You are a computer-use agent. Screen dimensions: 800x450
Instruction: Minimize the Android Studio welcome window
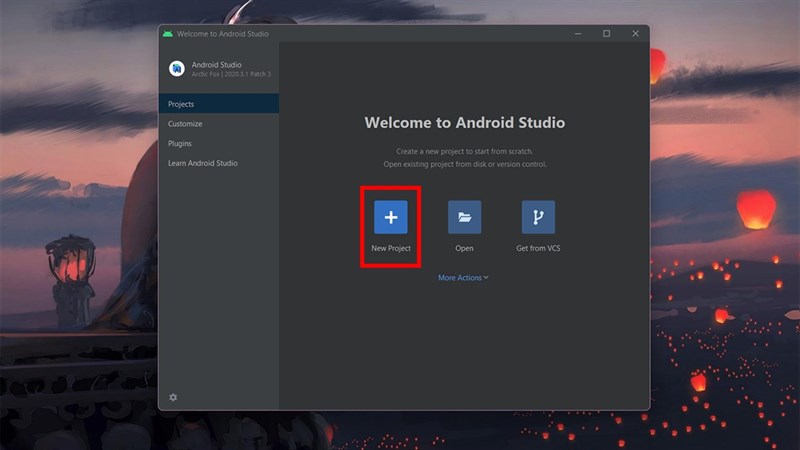coord(577,34)
